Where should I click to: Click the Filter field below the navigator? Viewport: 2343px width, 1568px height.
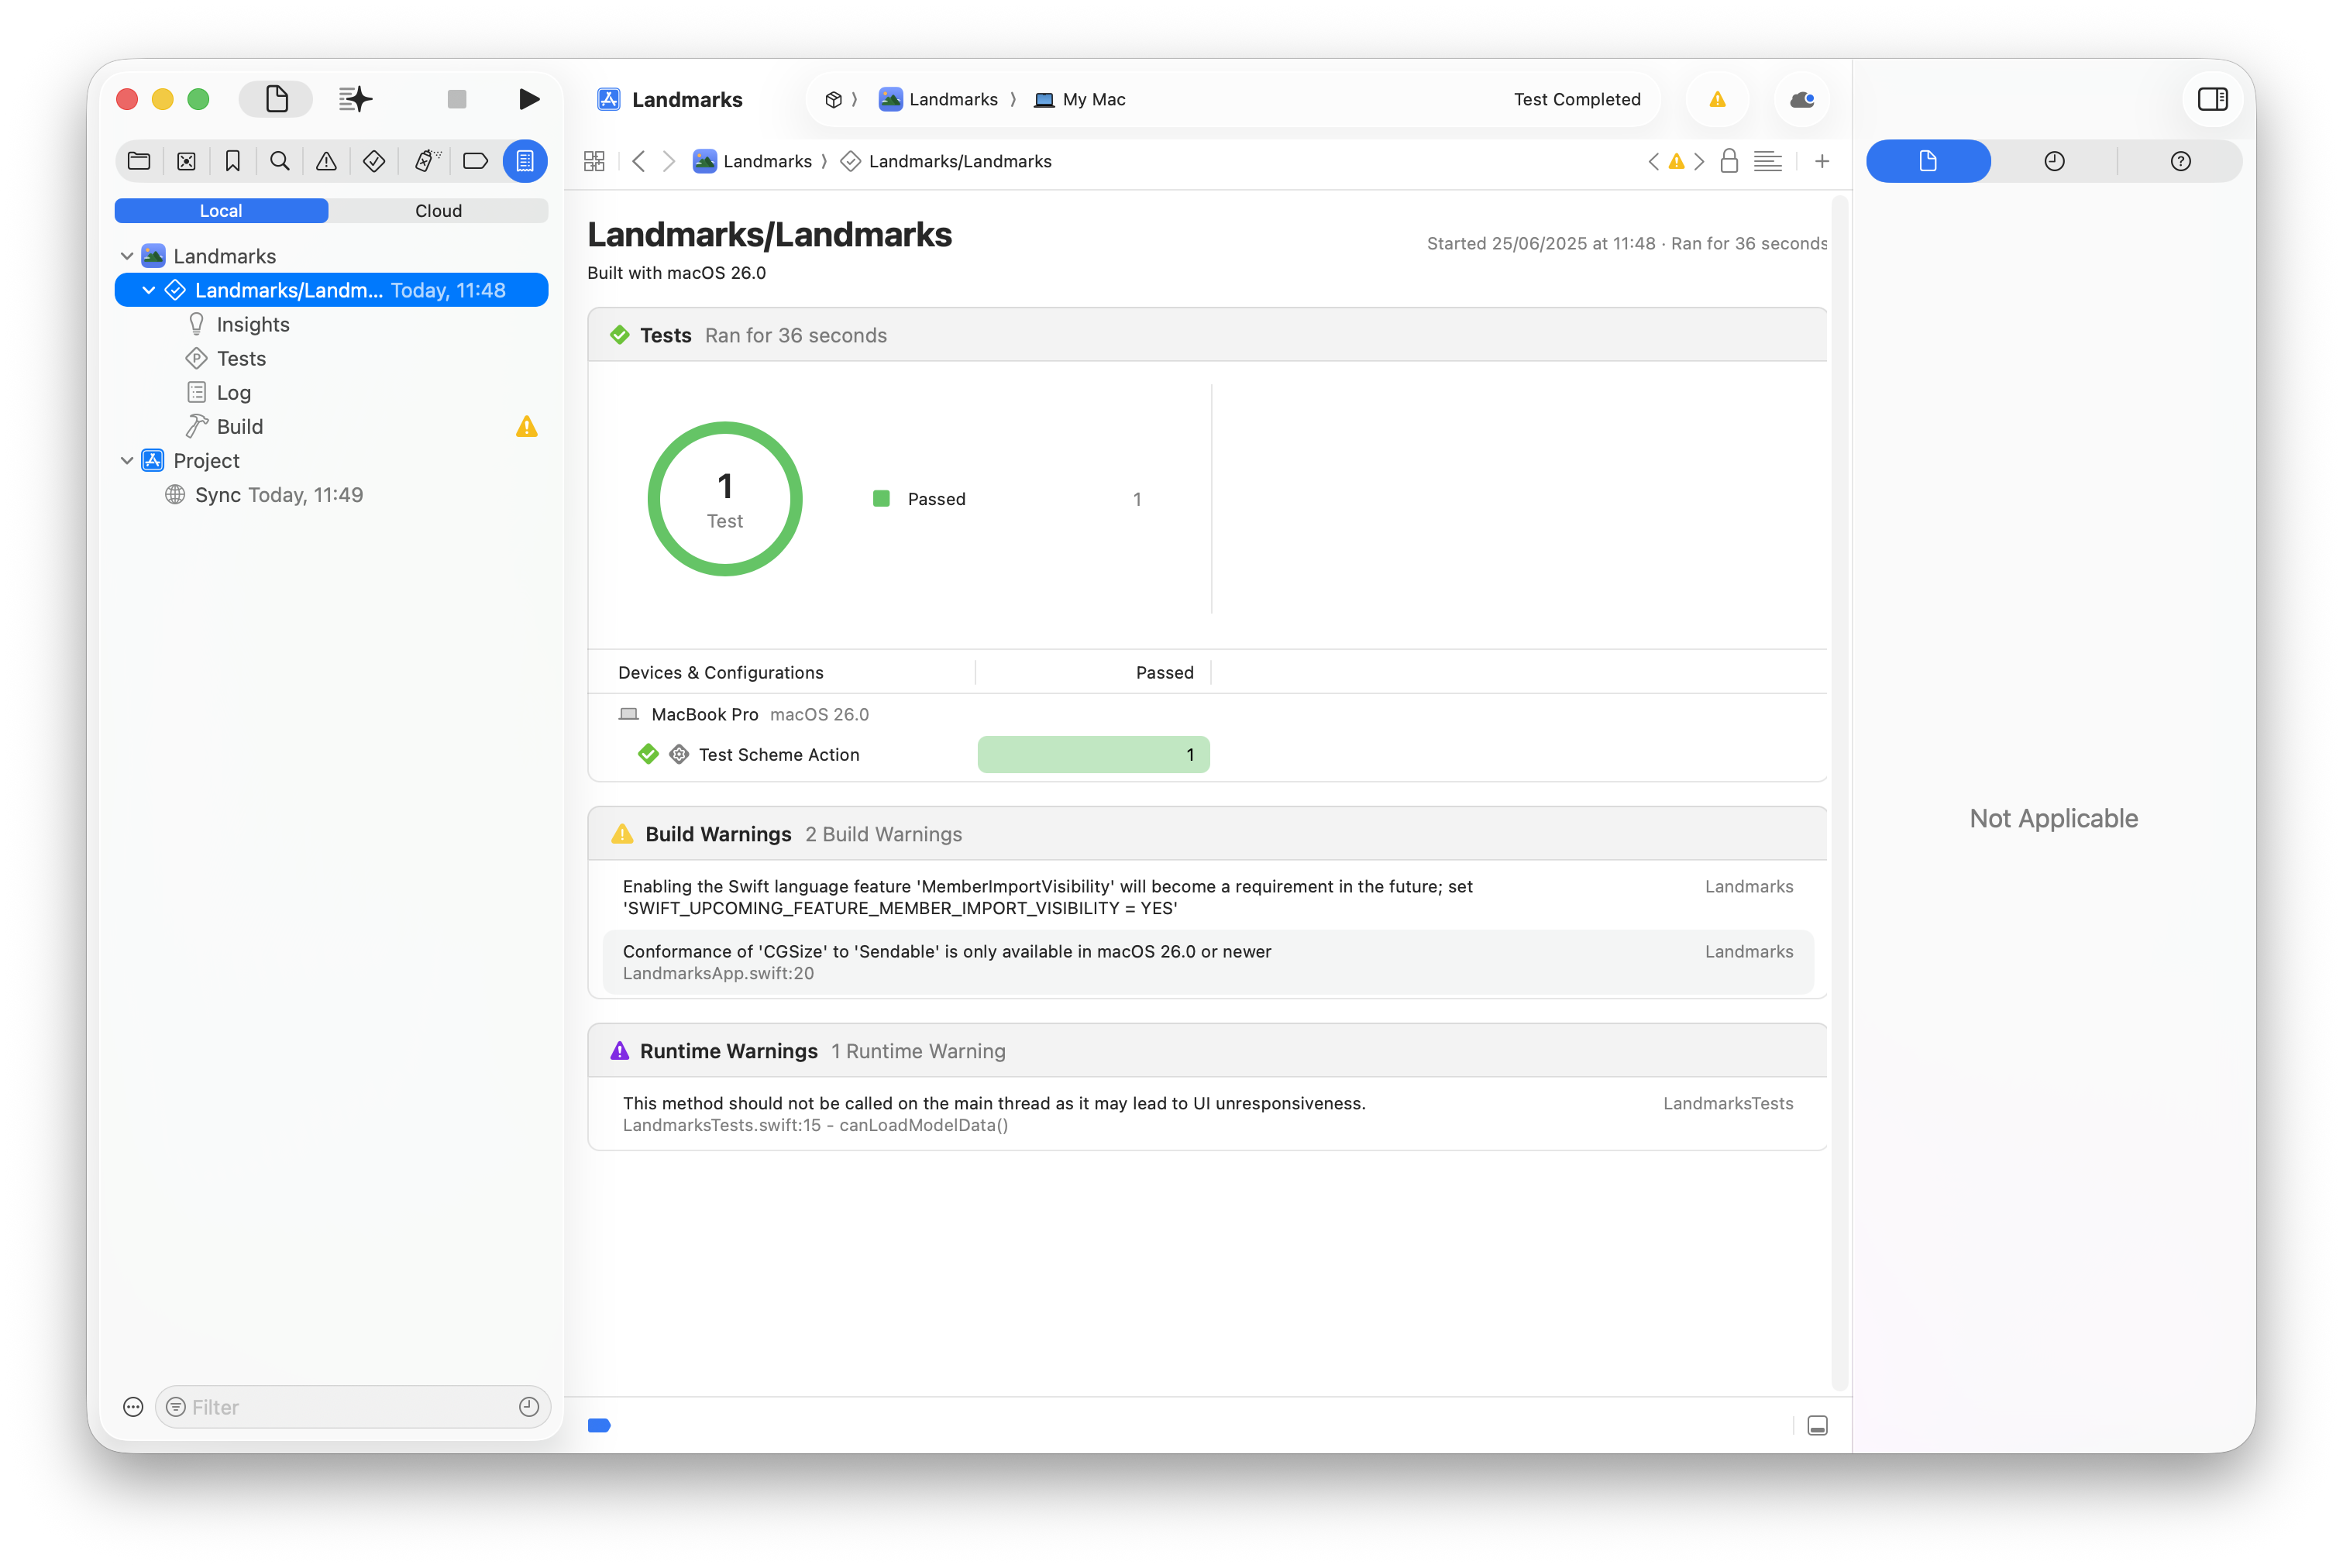pyautogui.click(x=352, y=1406)
